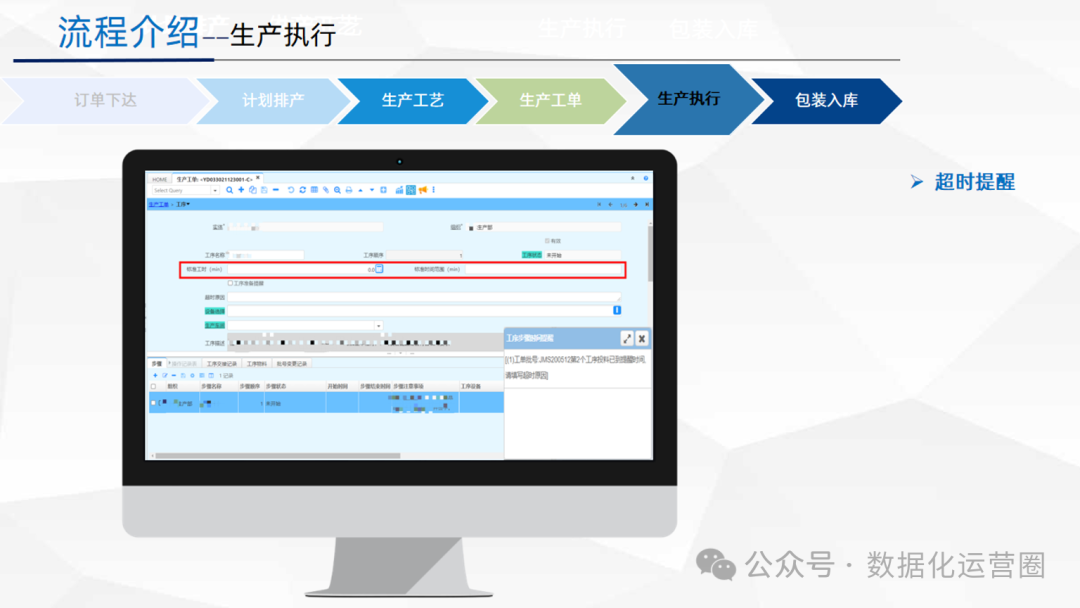Screen dimensions: 1080x608
Task: Click the Print icon in toolbar
Action: (x=349, y=190)
